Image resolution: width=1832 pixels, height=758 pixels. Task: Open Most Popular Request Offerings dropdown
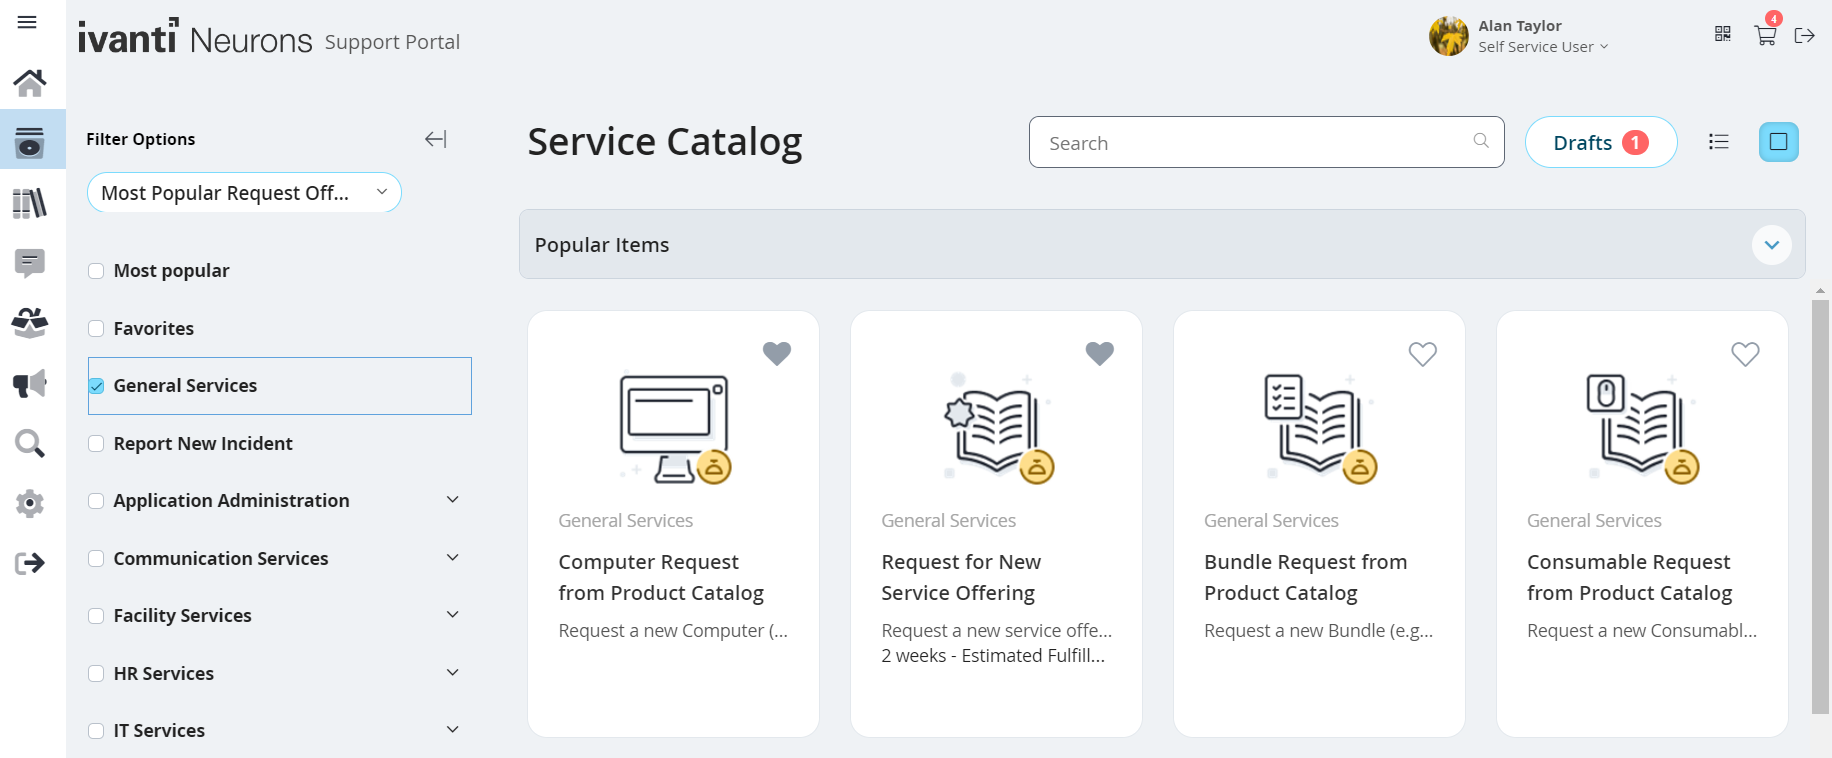244,193
